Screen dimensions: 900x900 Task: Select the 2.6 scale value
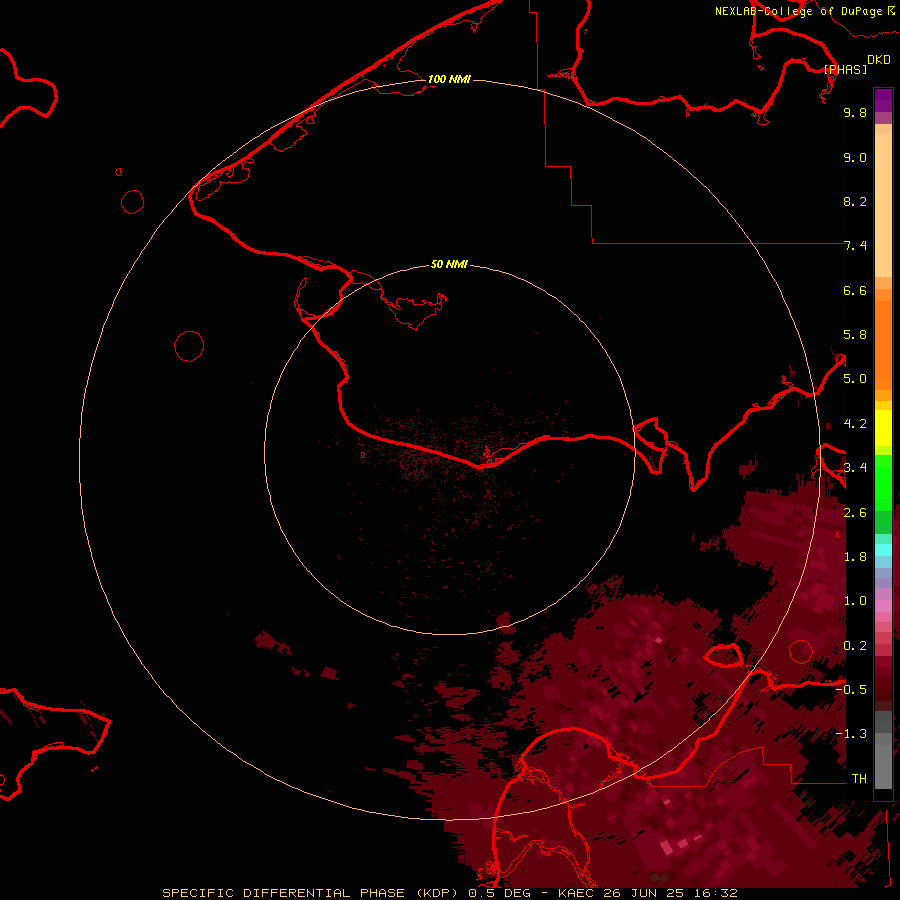coord(855,513)
